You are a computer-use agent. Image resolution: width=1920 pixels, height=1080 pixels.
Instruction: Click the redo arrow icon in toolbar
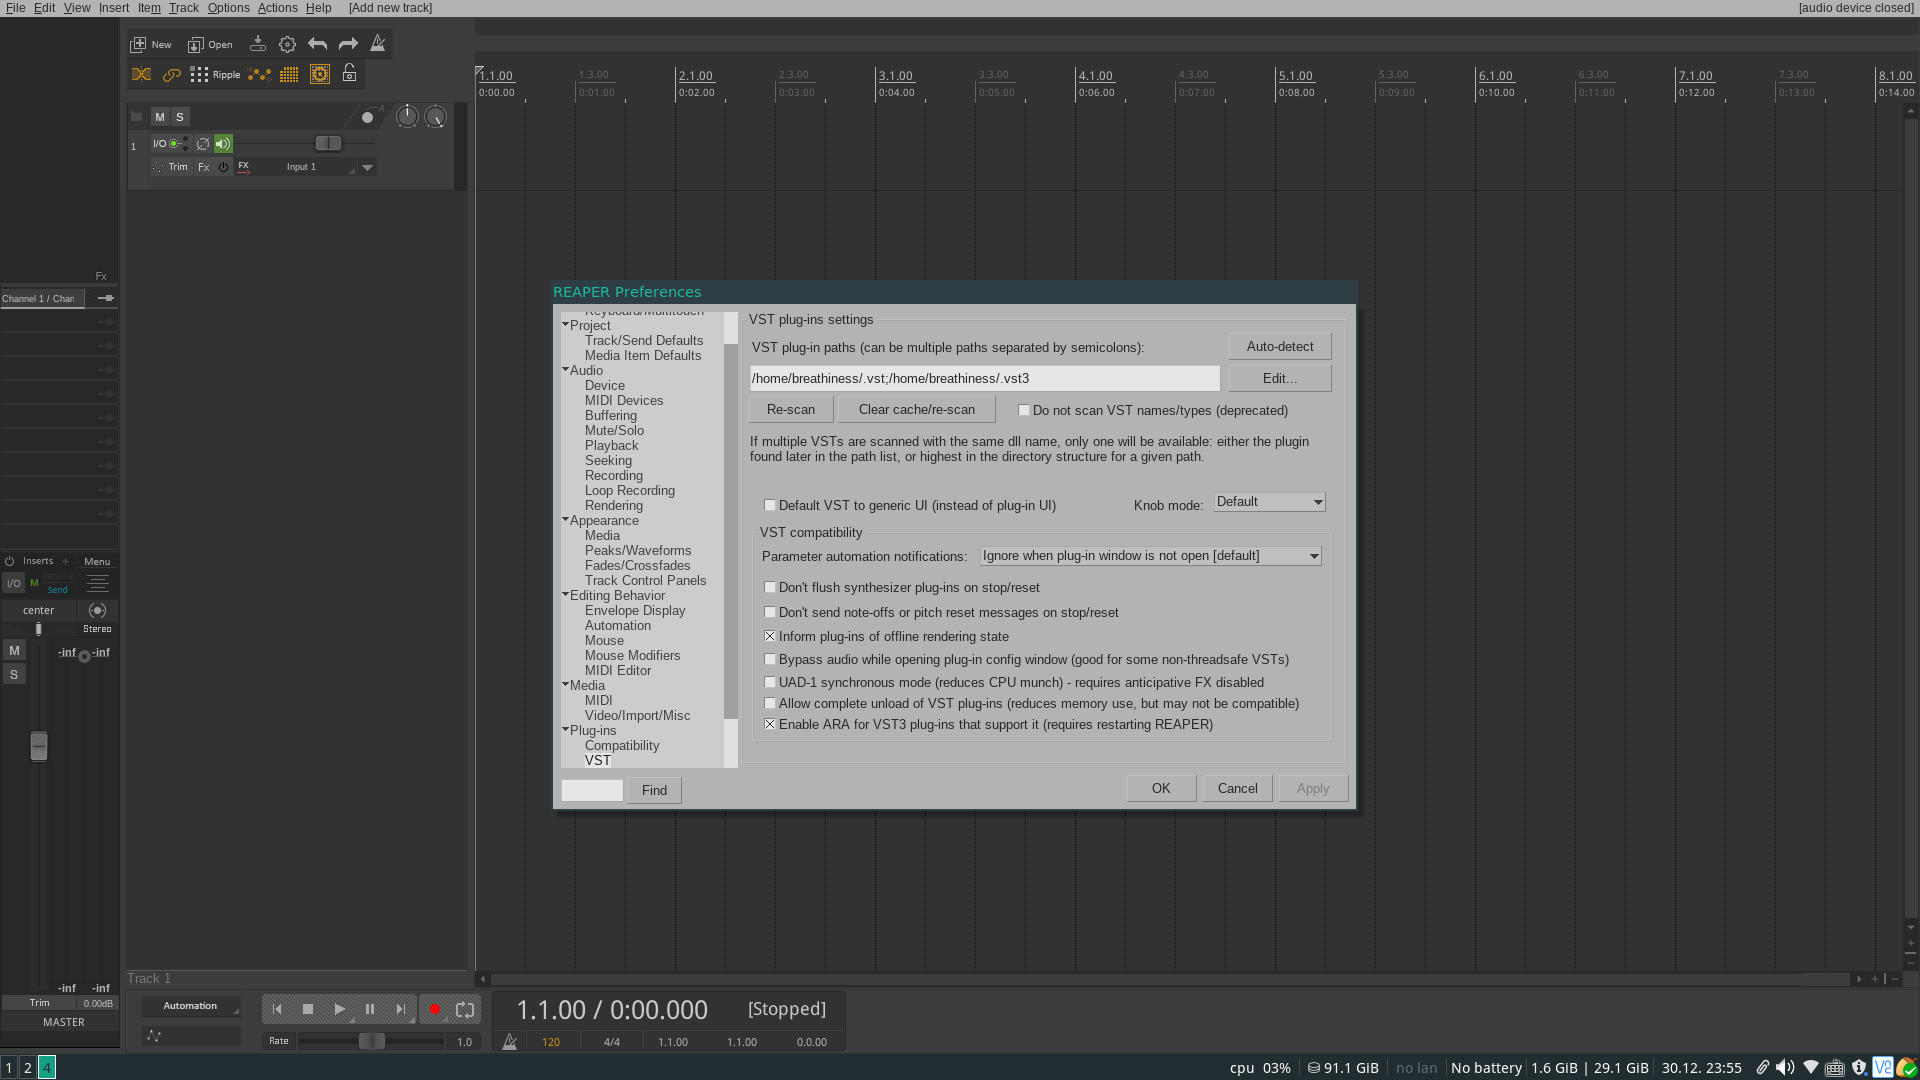[x=348, y=44]
